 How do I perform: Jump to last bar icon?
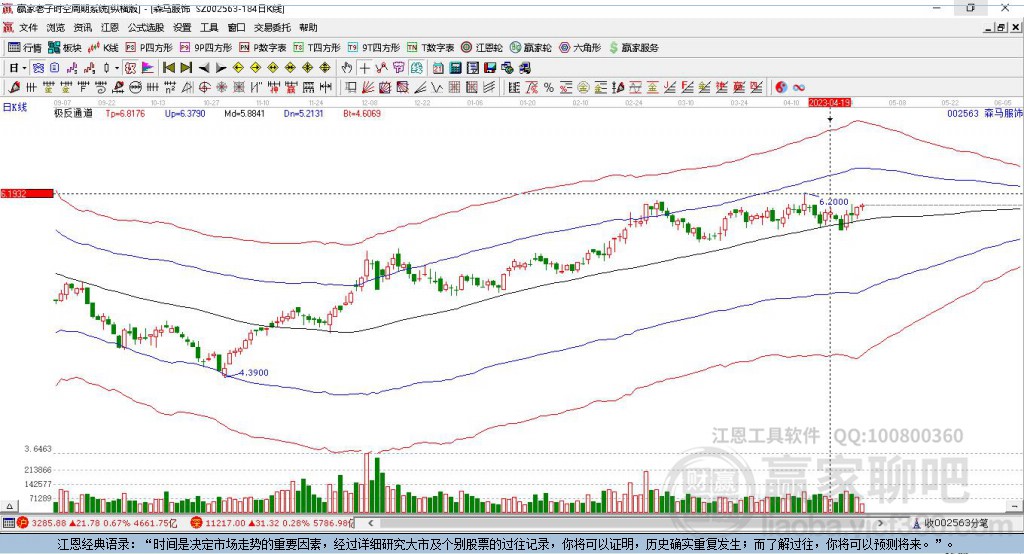click(186, 68)
